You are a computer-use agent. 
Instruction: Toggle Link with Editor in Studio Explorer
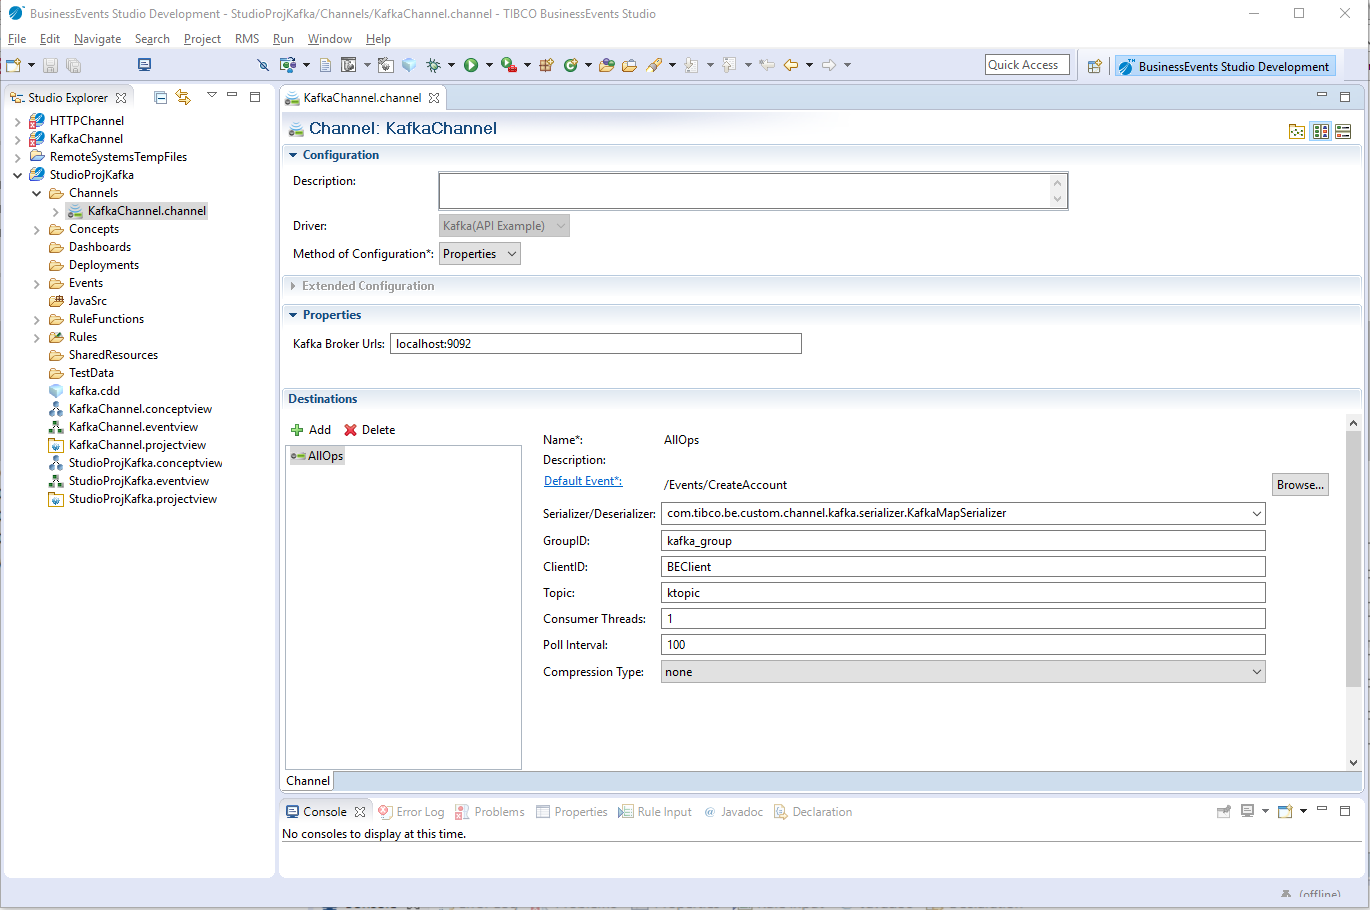click(x=183, y=97)
